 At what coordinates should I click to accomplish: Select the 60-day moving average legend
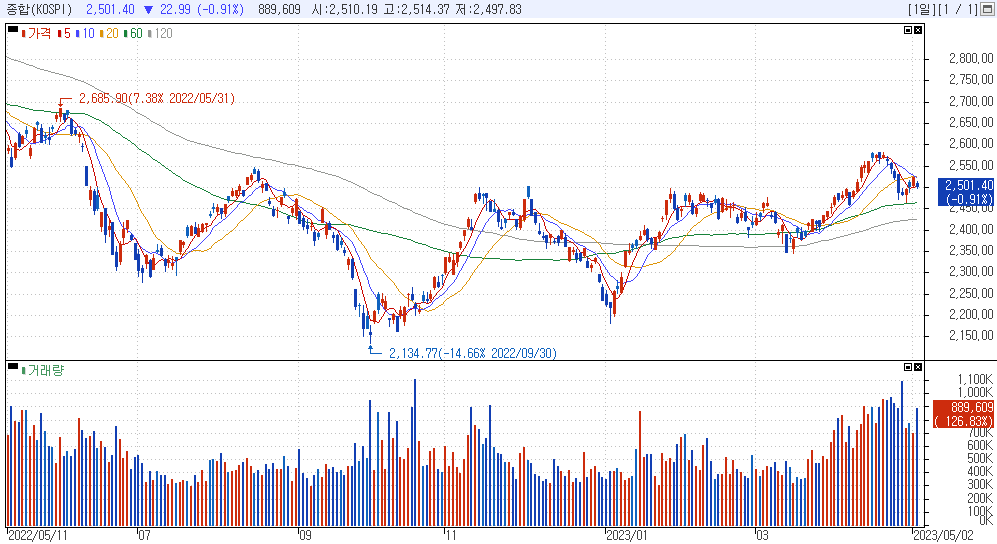pyautogui.click(x=134, y=33)
